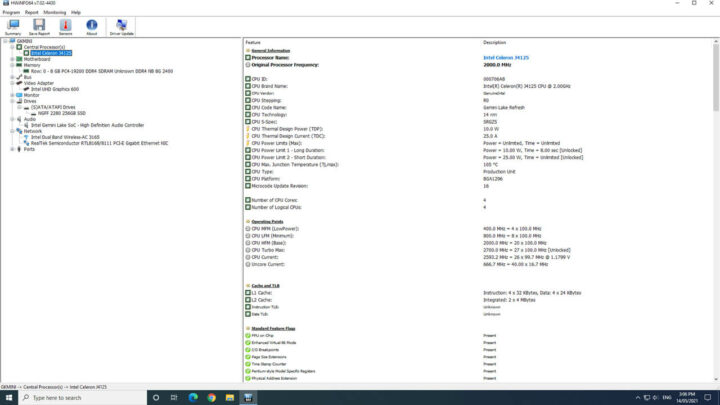This screenshot has height=405, width=720.
Task: Open File Explorer from the taskbar
Action: point(230,398)
